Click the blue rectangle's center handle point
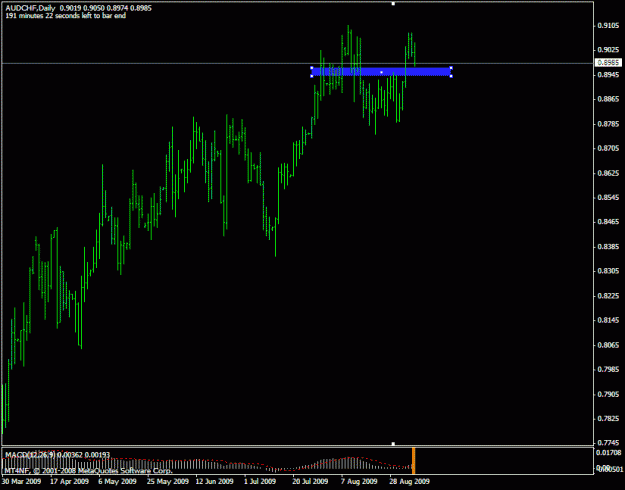The width and height of the screenshot is (625, 490). point(381,72)
